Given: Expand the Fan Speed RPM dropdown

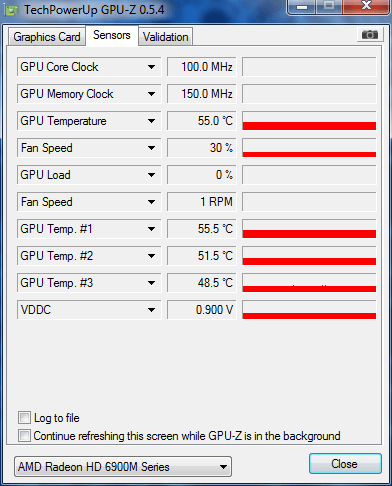Looking at the screenshot, I should point(151,202).
